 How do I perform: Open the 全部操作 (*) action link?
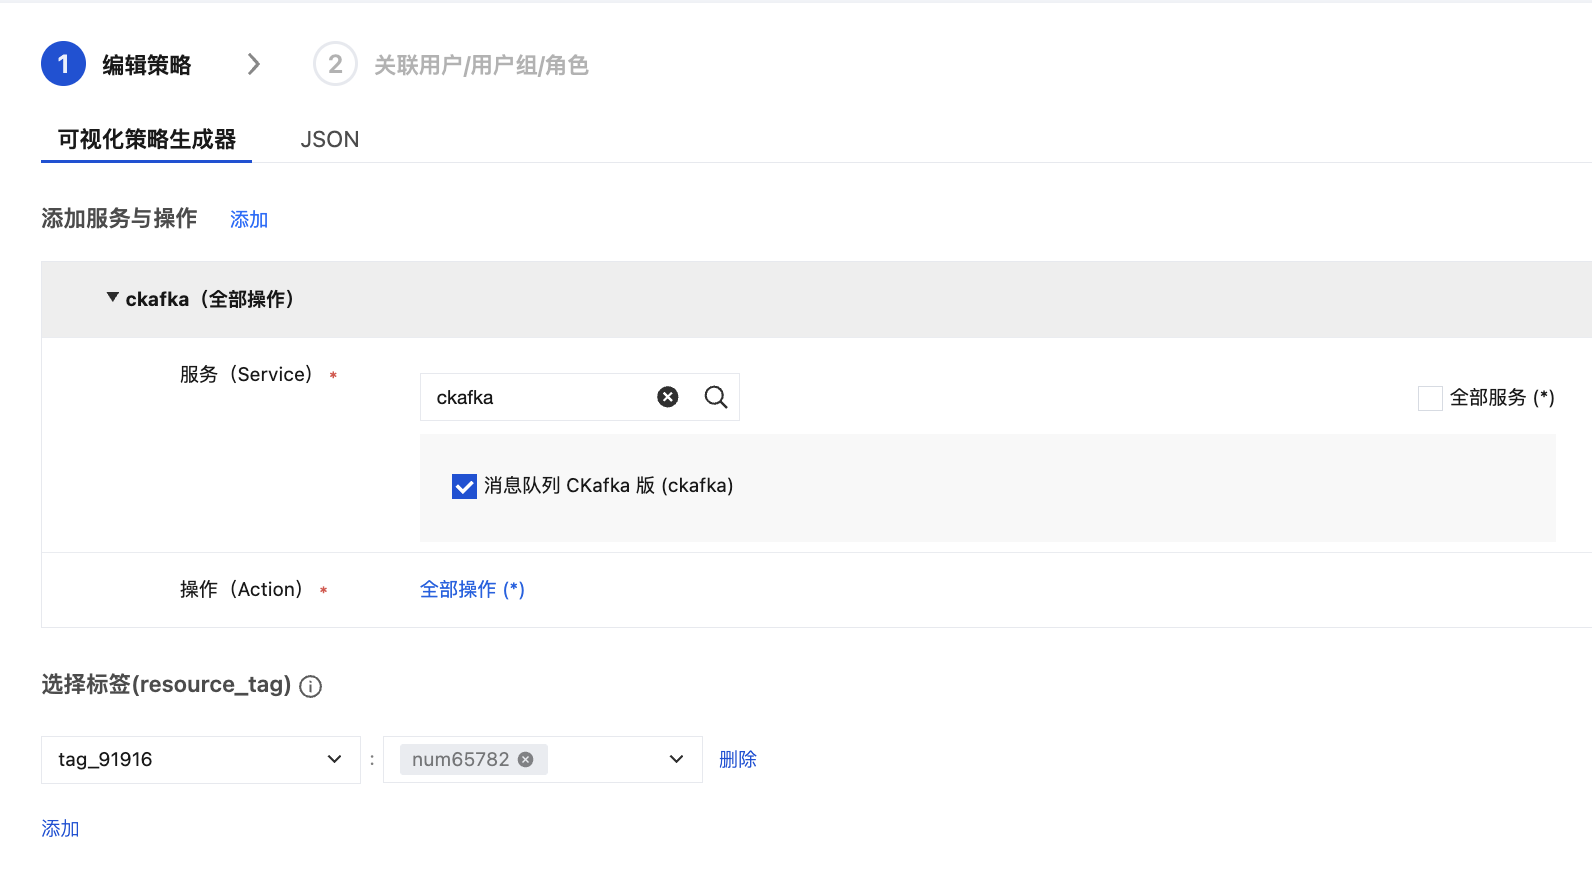pyautogui.click(x=472, y=589)
